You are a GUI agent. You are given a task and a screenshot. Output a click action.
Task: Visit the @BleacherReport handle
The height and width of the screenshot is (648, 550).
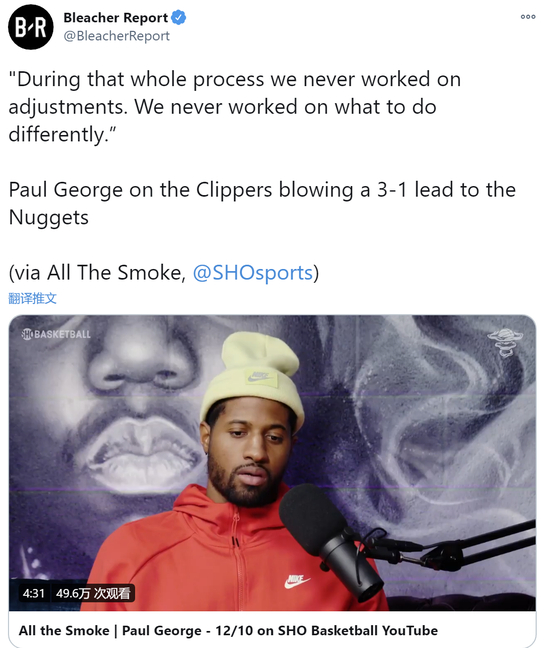[117, 36]
